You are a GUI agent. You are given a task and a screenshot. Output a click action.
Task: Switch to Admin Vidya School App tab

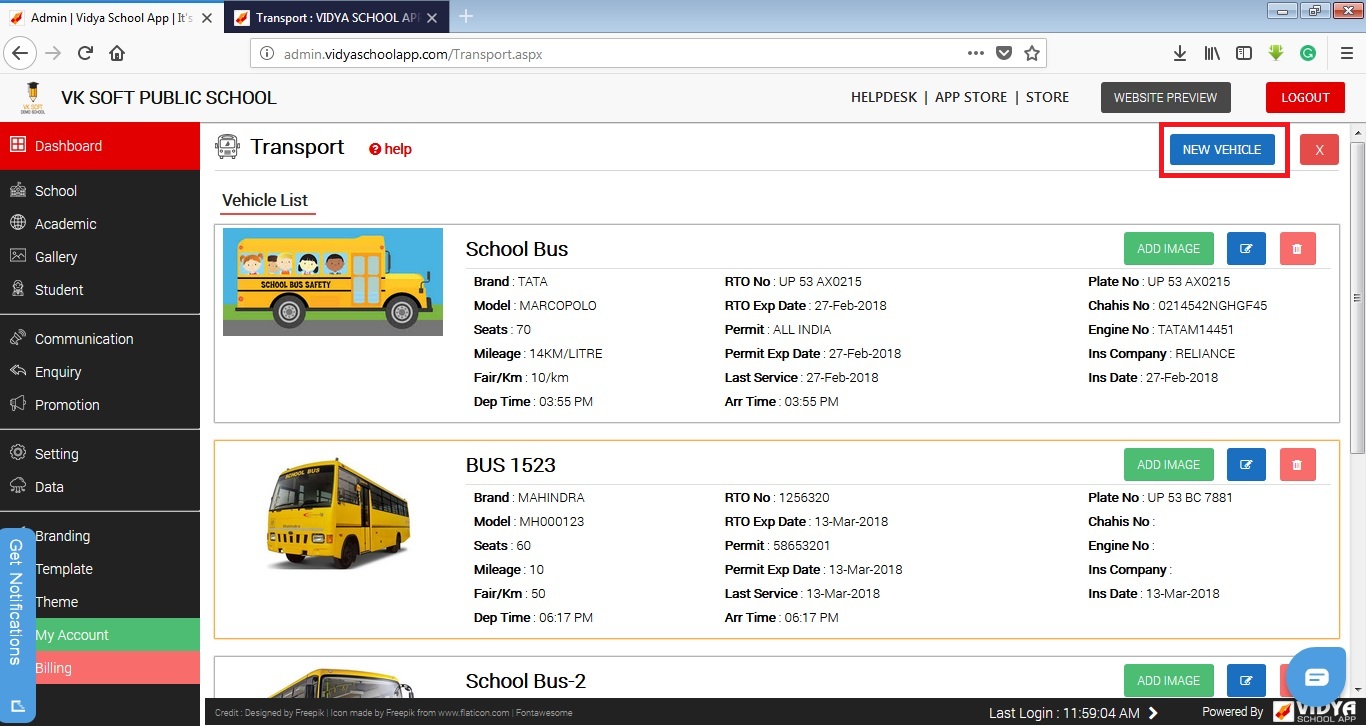(x=112, y=18)
